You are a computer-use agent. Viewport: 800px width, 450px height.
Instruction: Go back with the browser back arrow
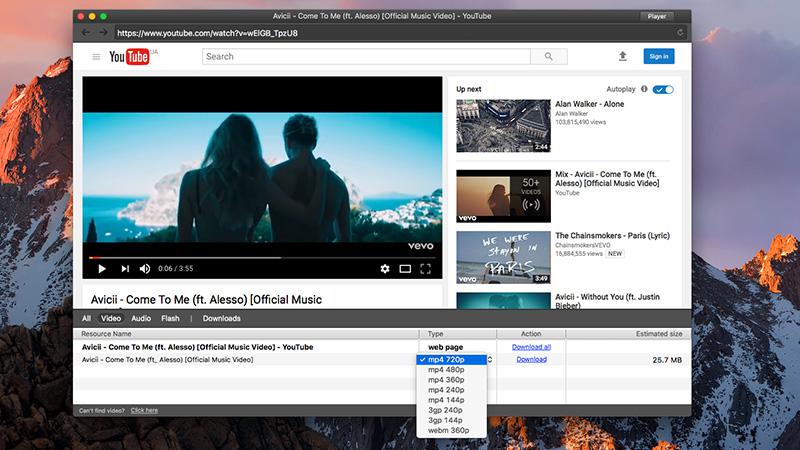point(86,33)
